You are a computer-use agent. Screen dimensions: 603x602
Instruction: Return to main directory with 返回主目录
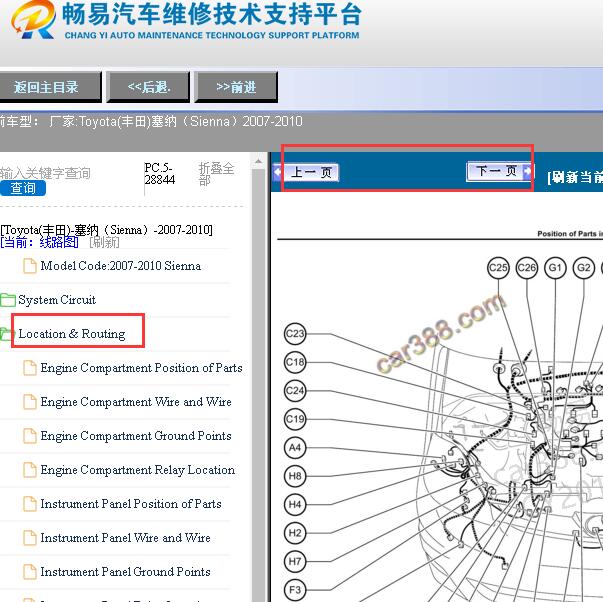point(50,87)
